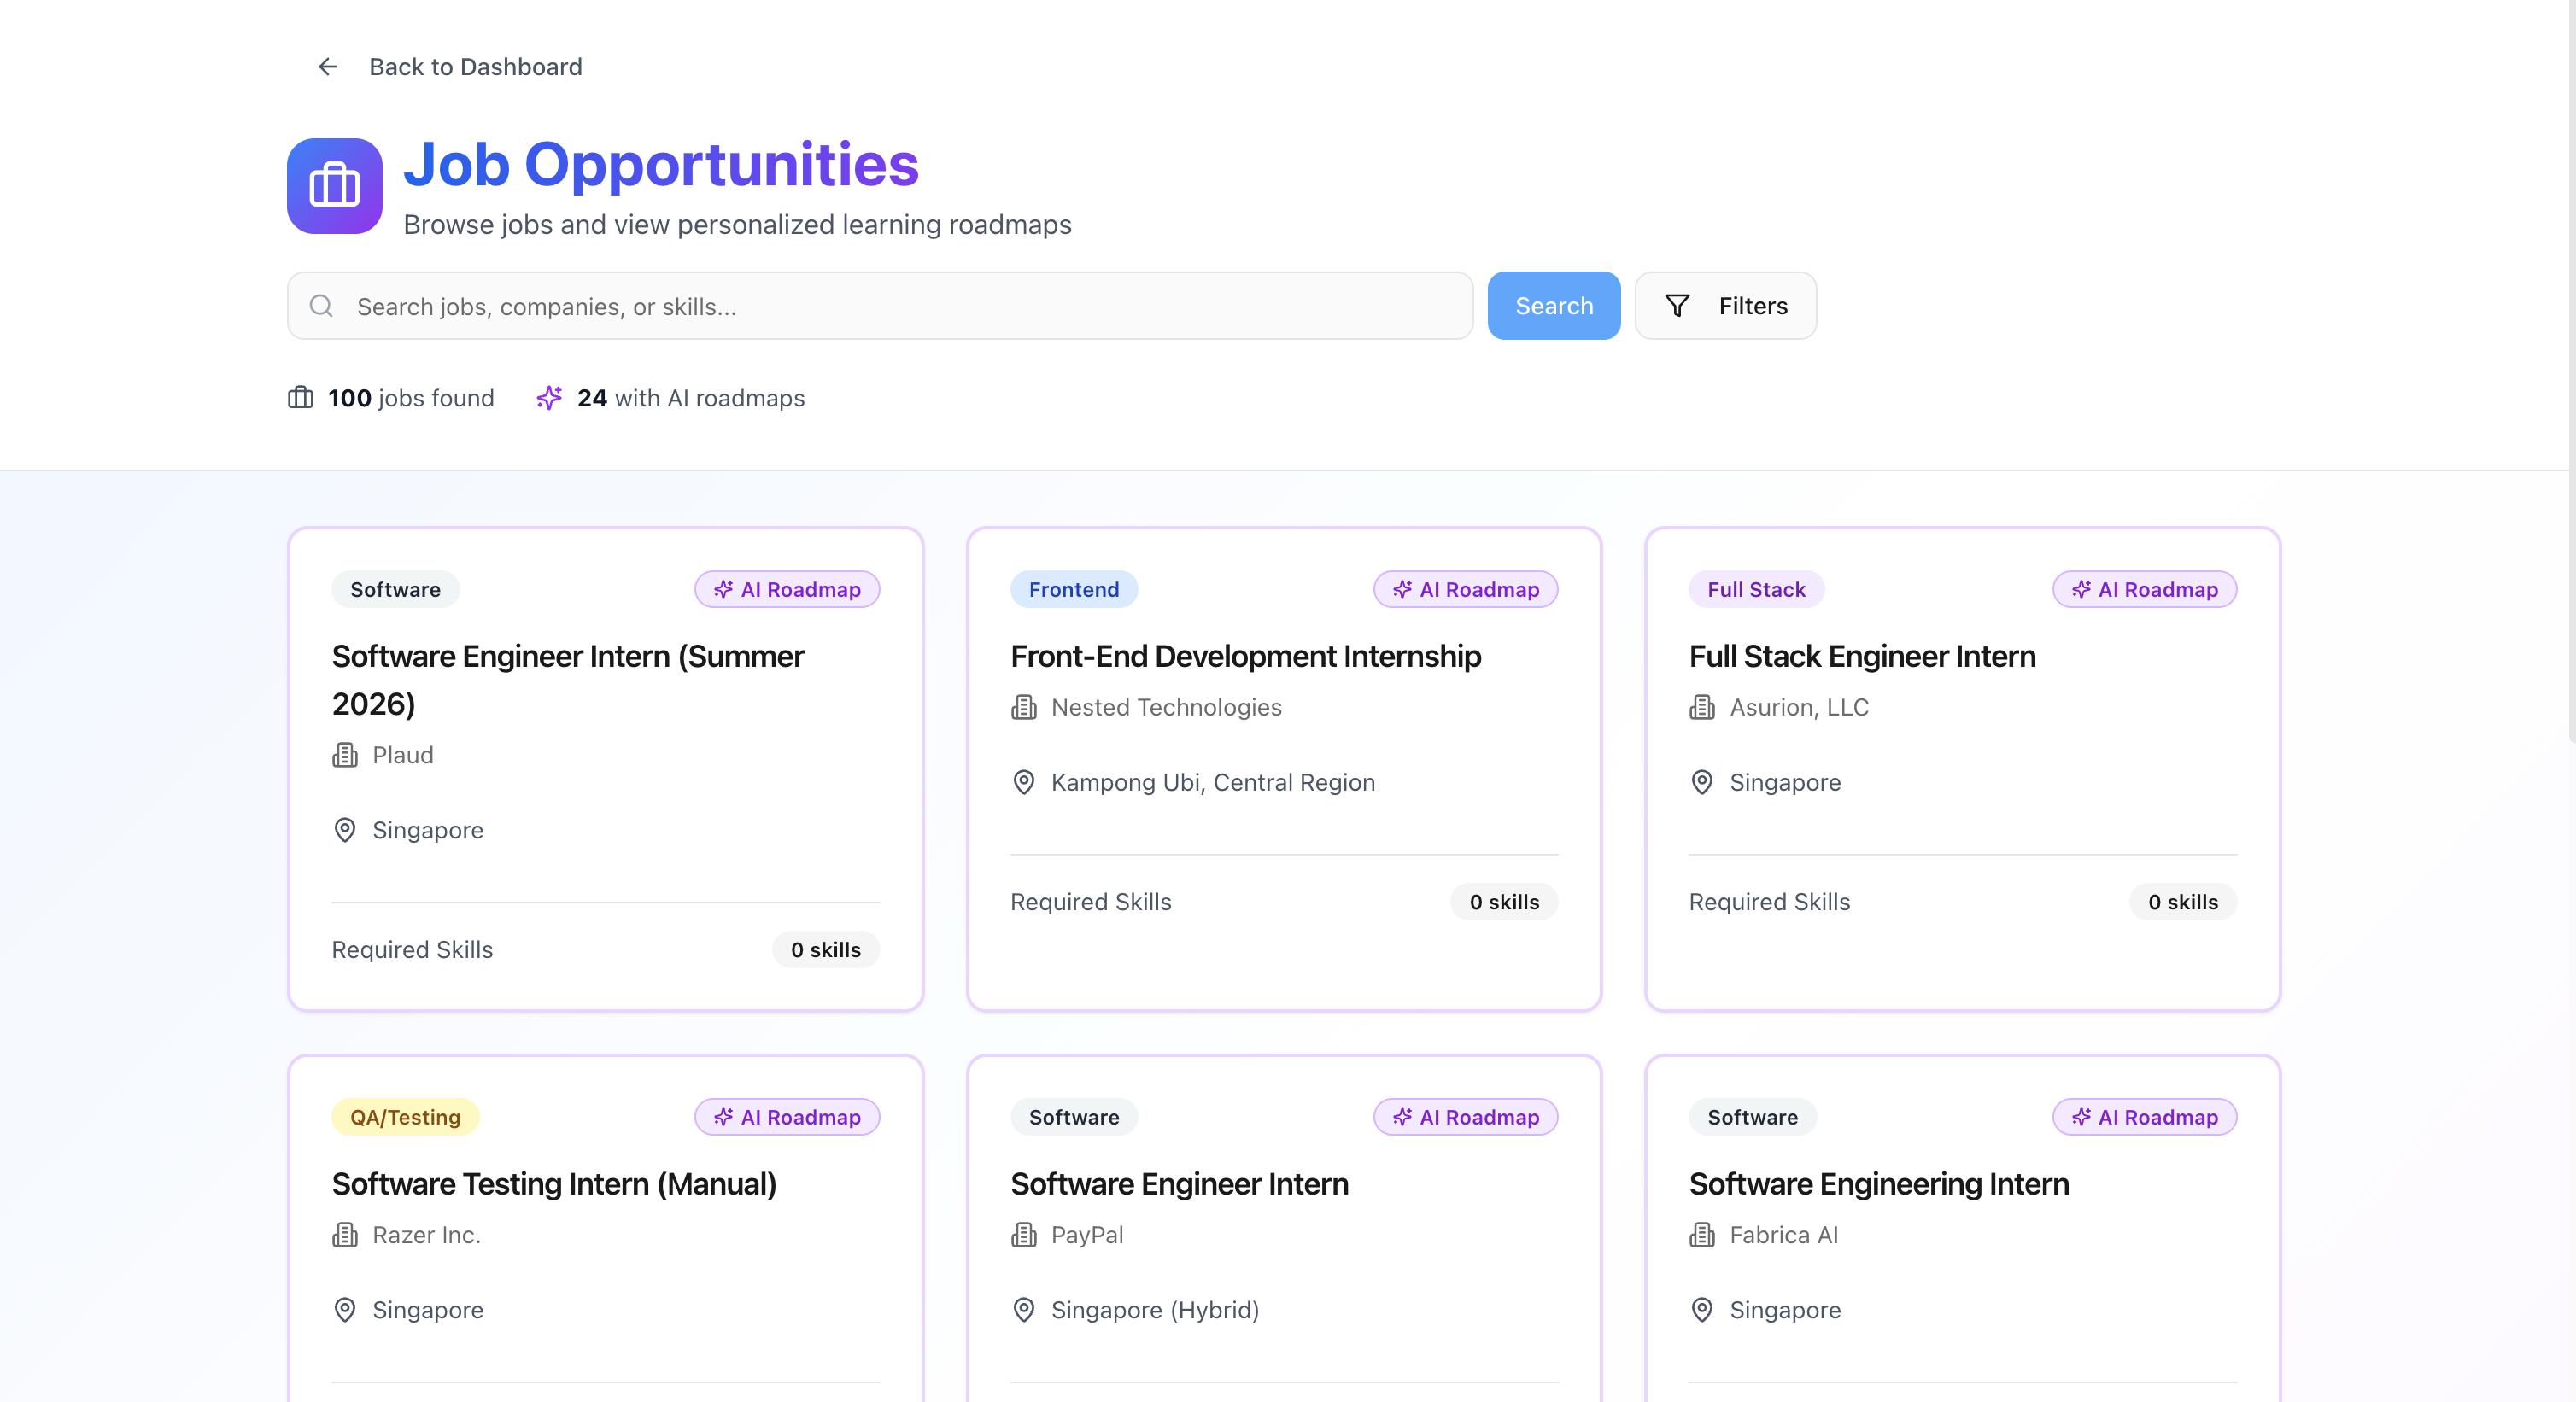The width and height of the screenshot is (2576, 1402).
Task: Click the funnel icon in Filters button
Action: point(1677,306)
